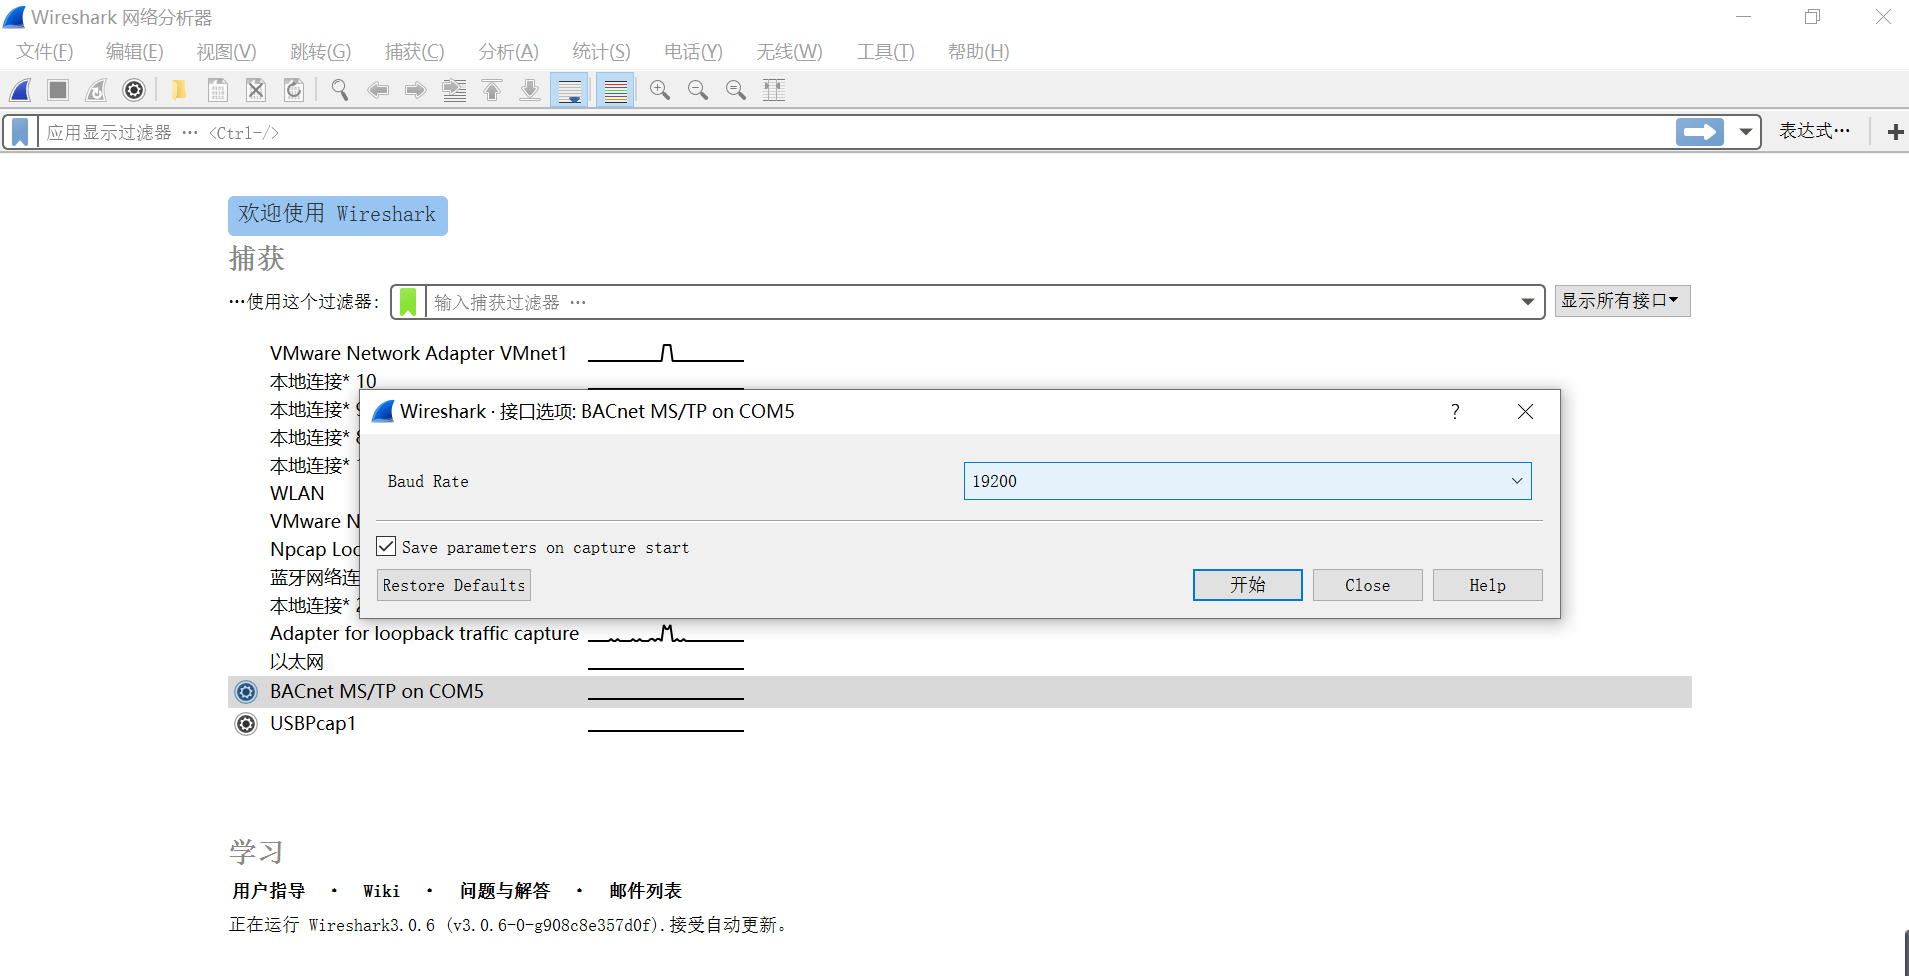Open capture filter bookmarks green icon

tap(408, 302)
